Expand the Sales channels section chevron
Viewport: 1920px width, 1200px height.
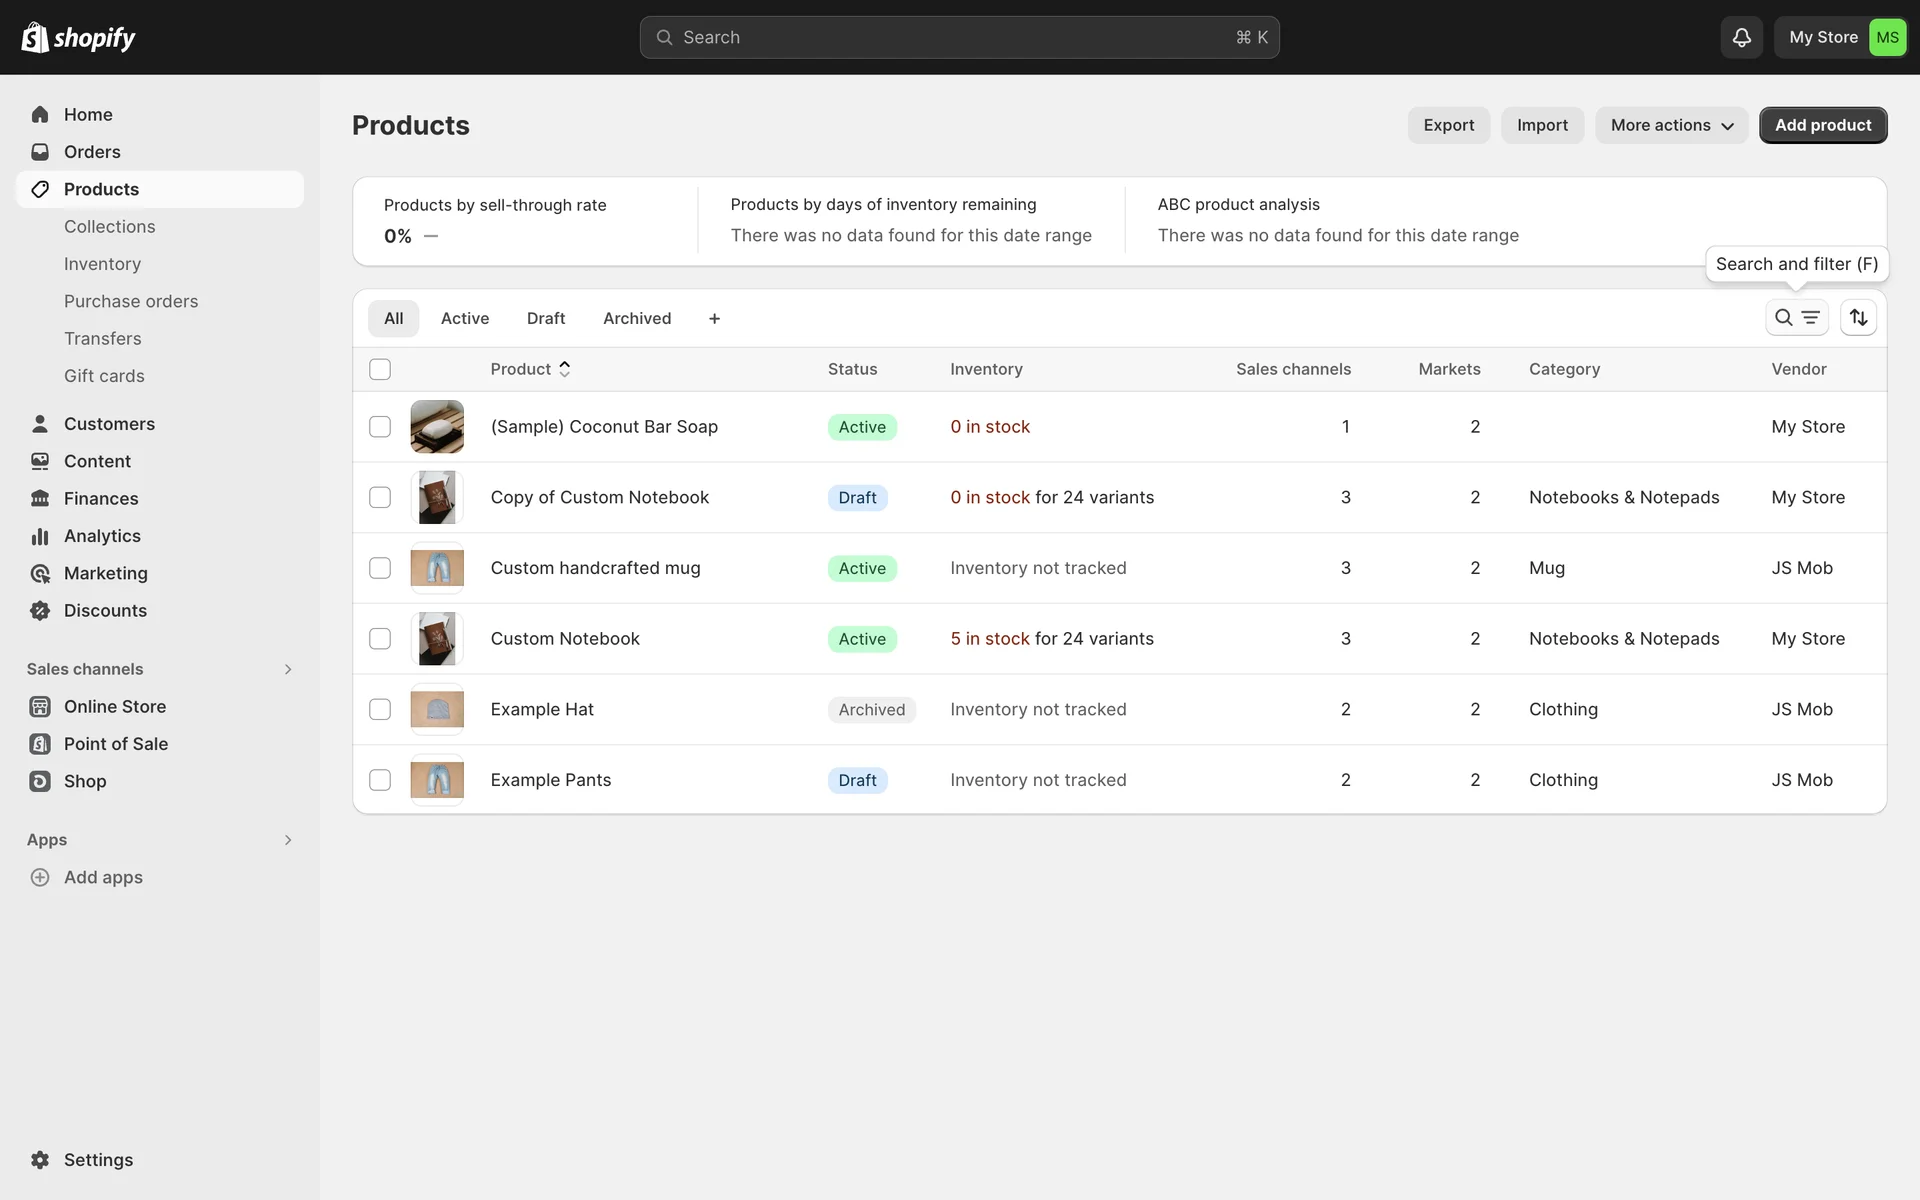[288, 669]
